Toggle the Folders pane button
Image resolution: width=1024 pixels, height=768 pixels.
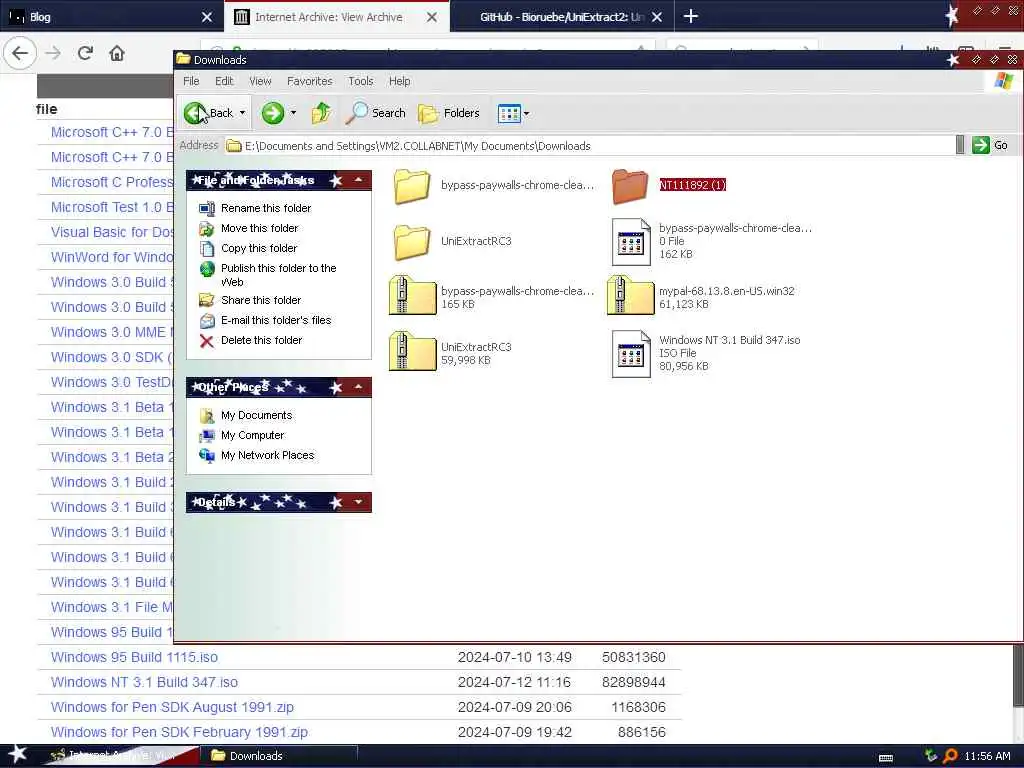(449, 113)
